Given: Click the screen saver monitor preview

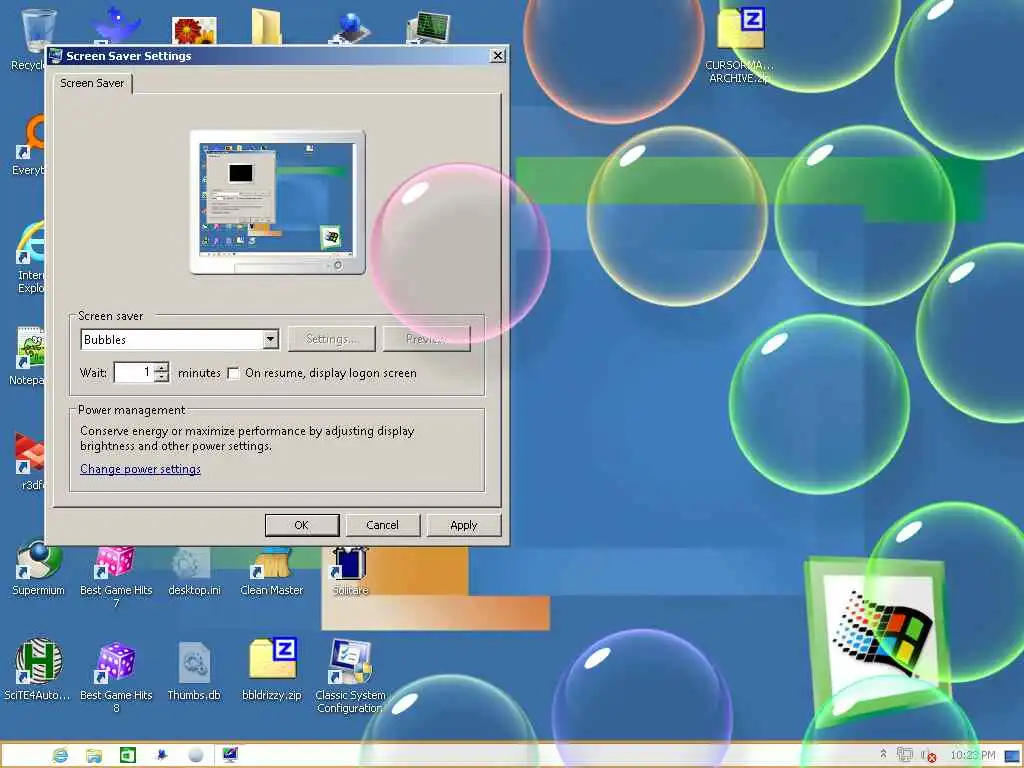Looking at the screenshot, I should (277, 202).
